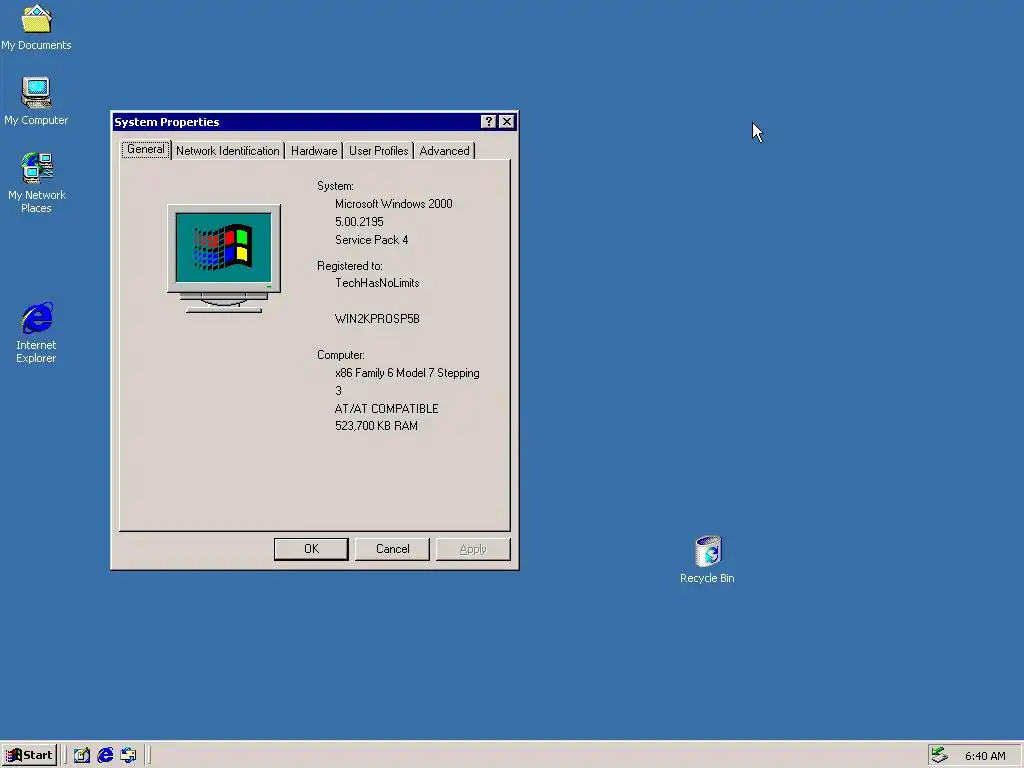Click the AT/AT COMPATIBLE text
1024x768 pixels.
(387, 409)
